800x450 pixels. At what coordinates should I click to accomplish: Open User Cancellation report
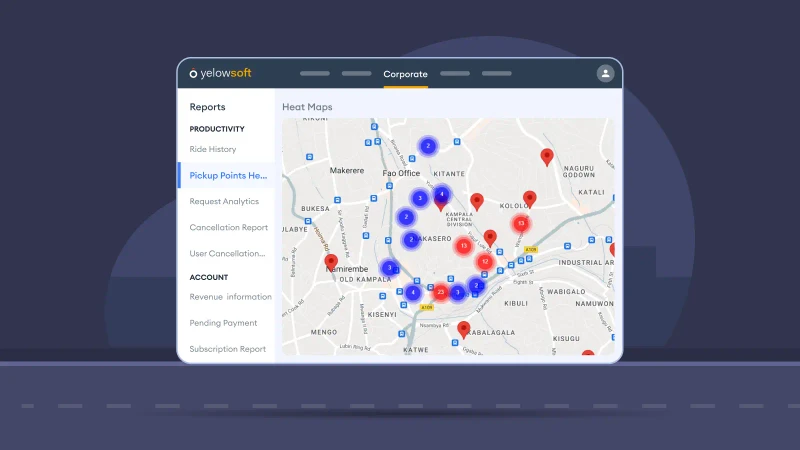click(227, 253)
